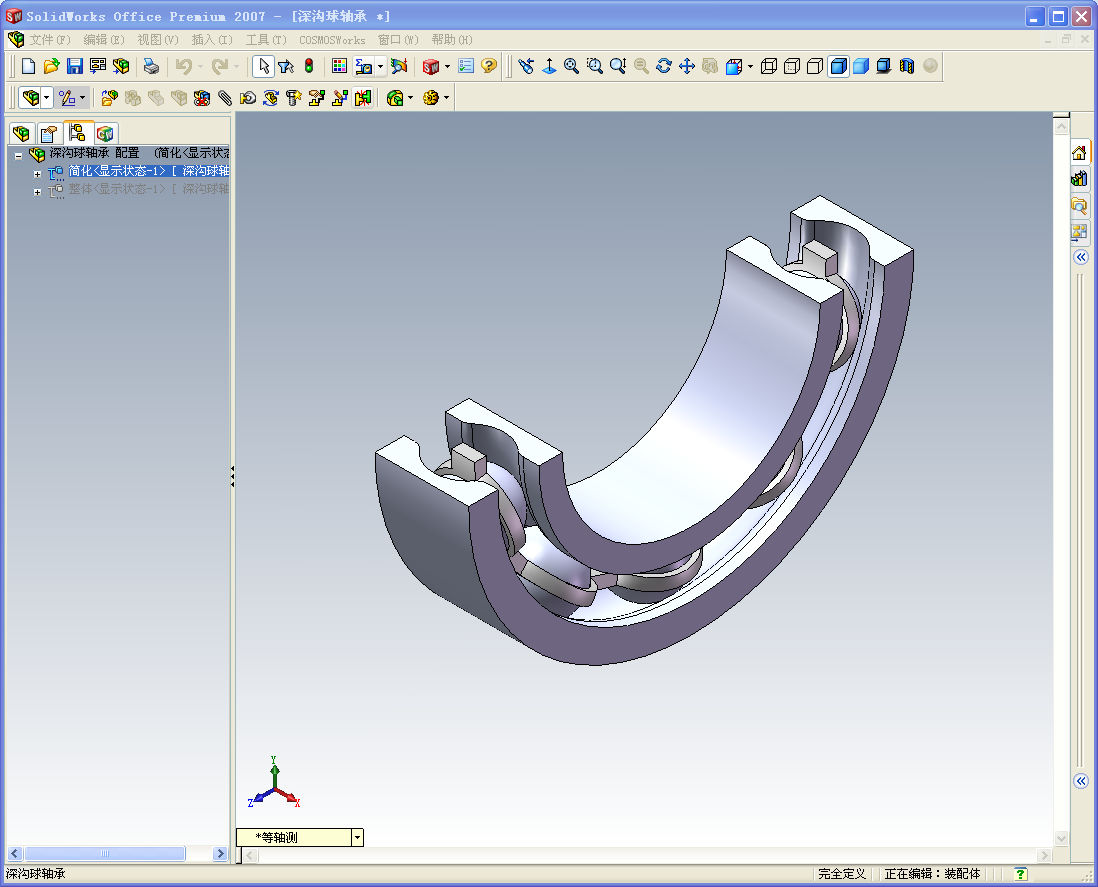Activate the Zoom to Area icon

[595, 67]
